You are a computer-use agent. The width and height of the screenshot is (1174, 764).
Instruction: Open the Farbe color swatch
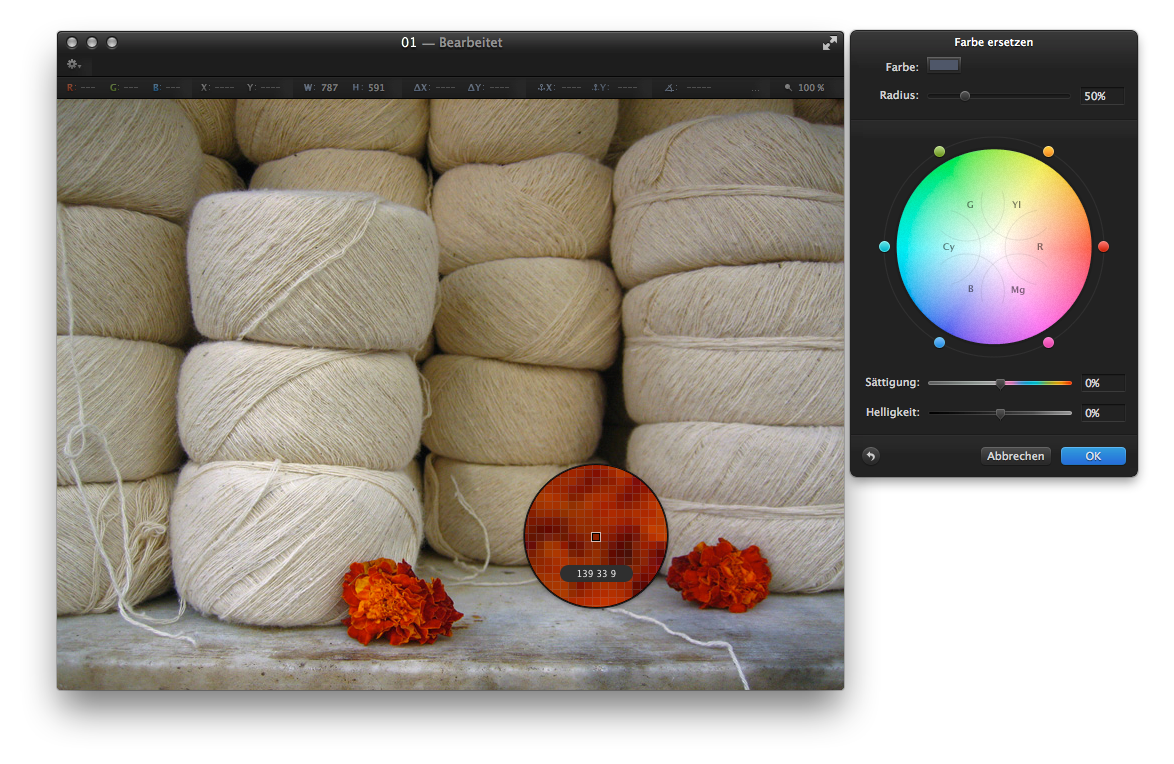[x=944, y=66]
